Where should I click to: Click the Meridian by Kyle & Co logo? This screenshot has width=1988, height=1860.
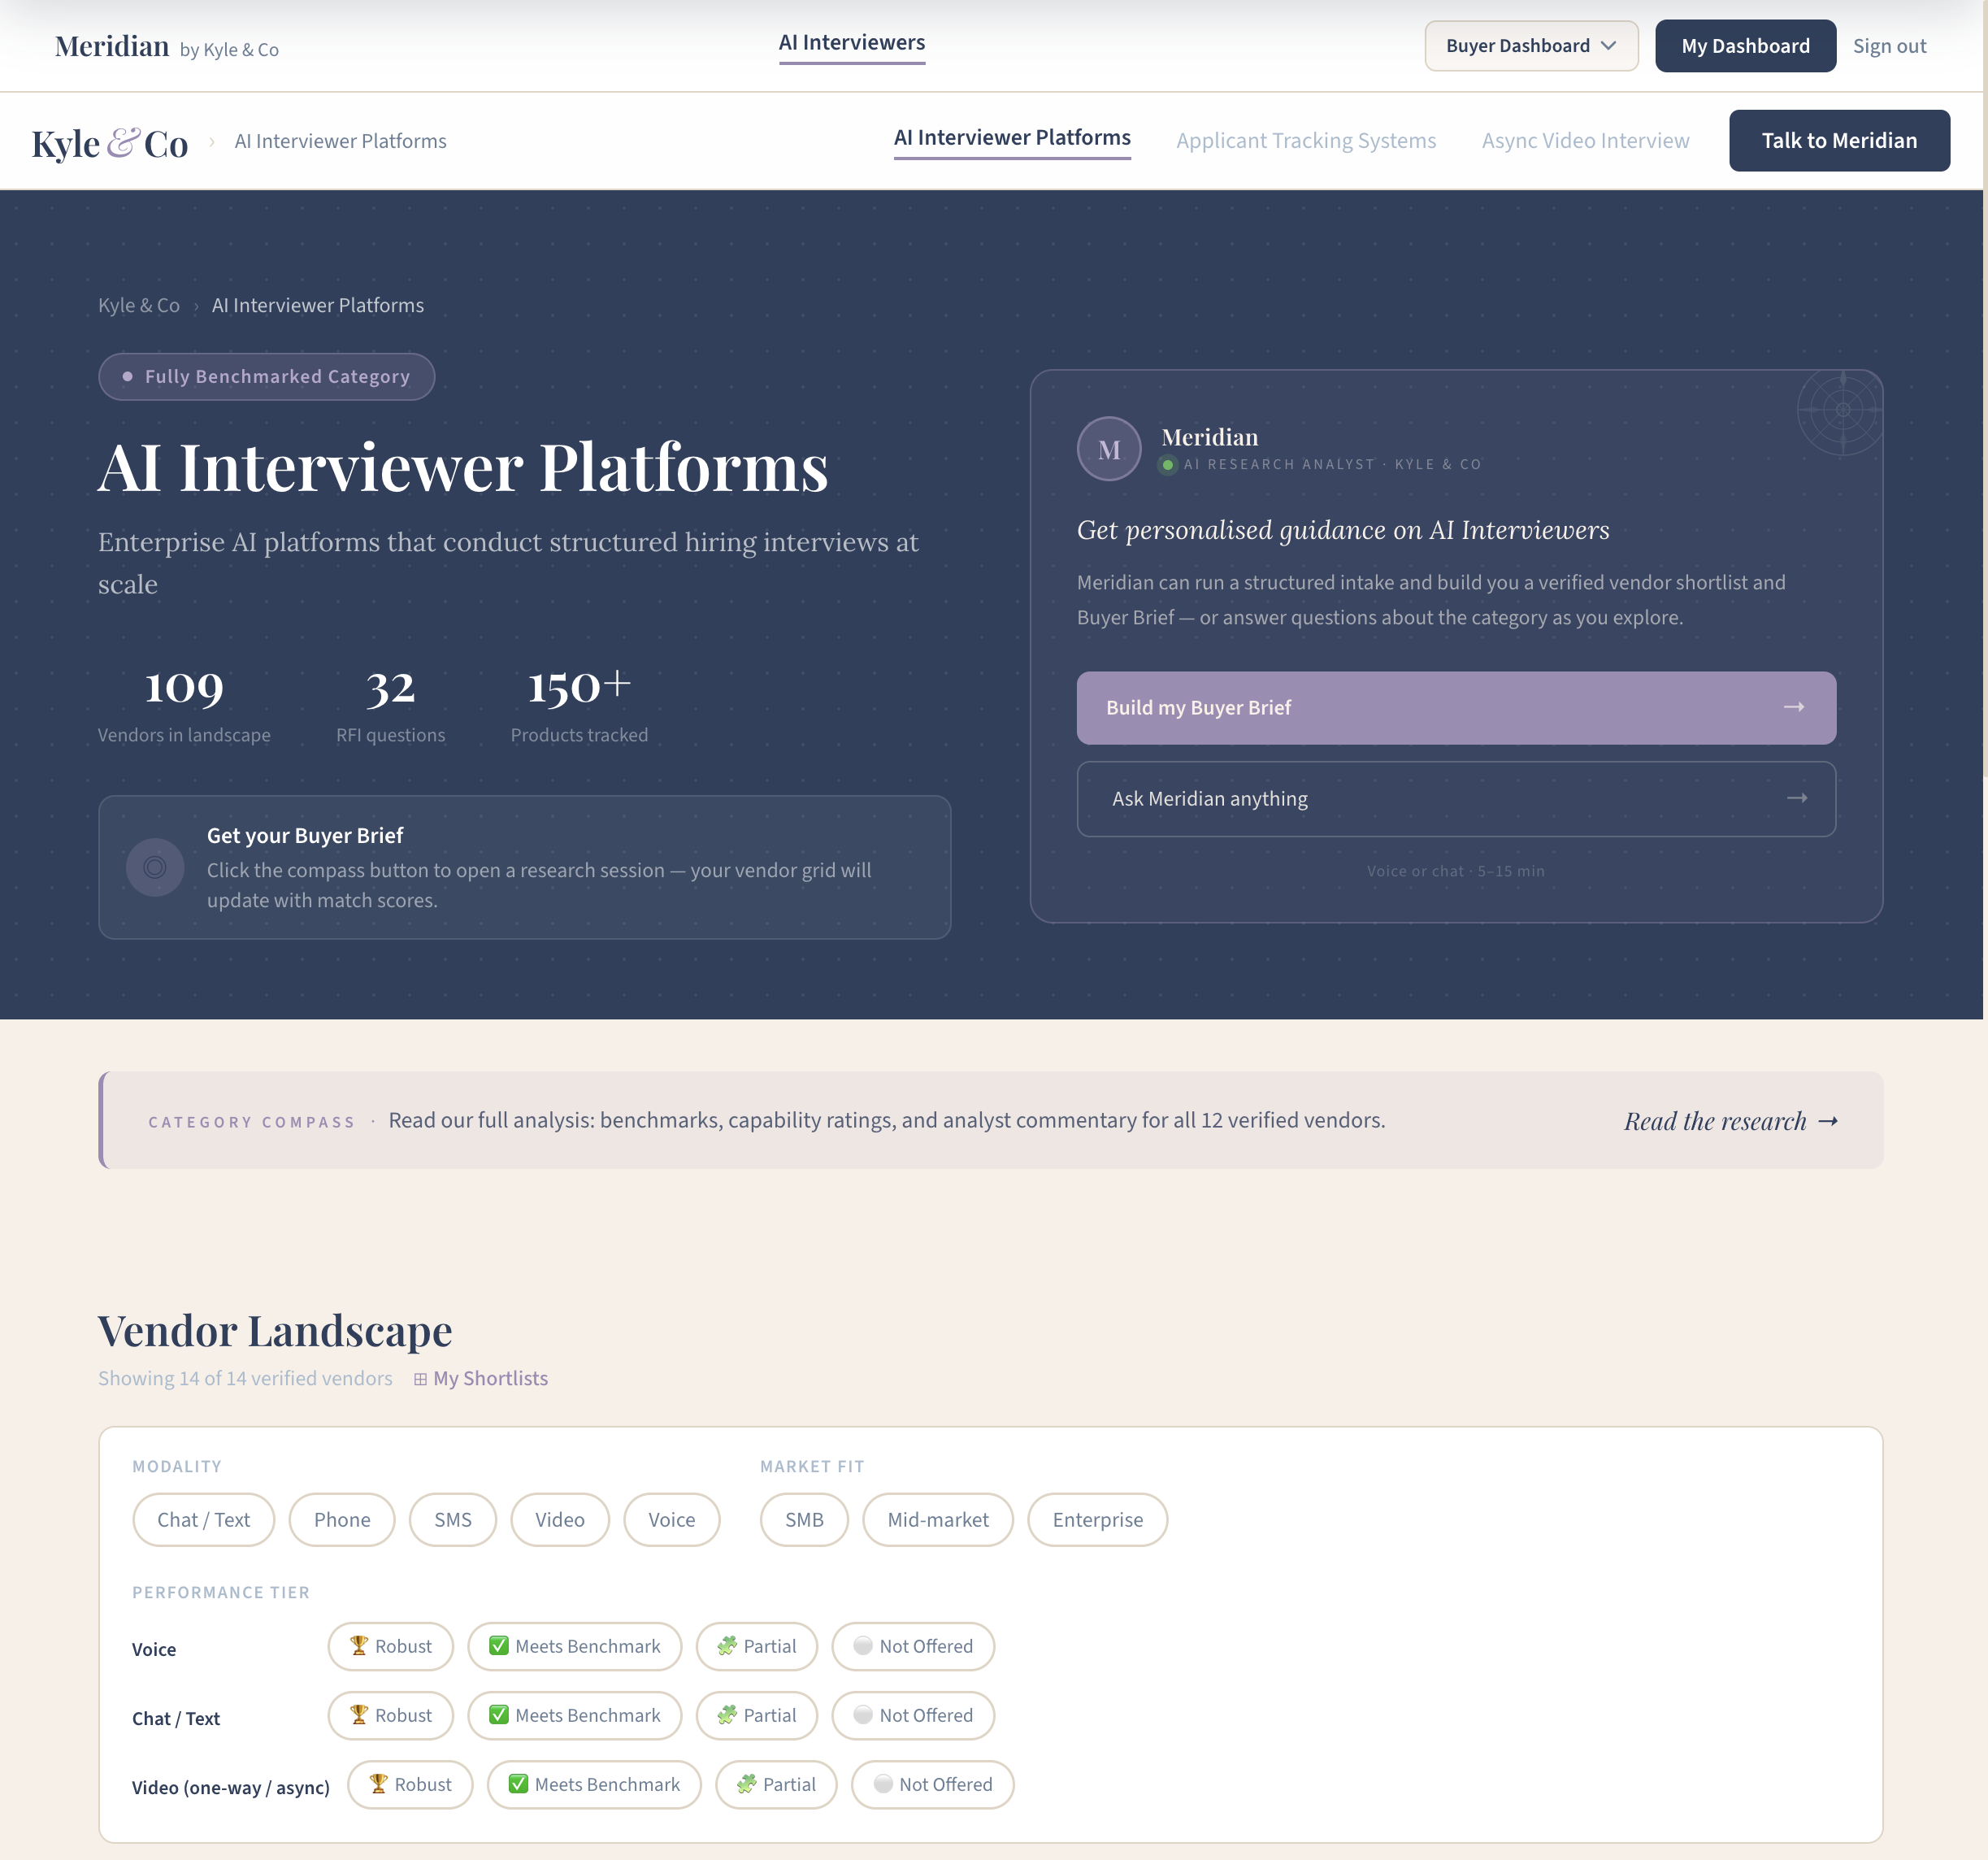pos(167,47)
